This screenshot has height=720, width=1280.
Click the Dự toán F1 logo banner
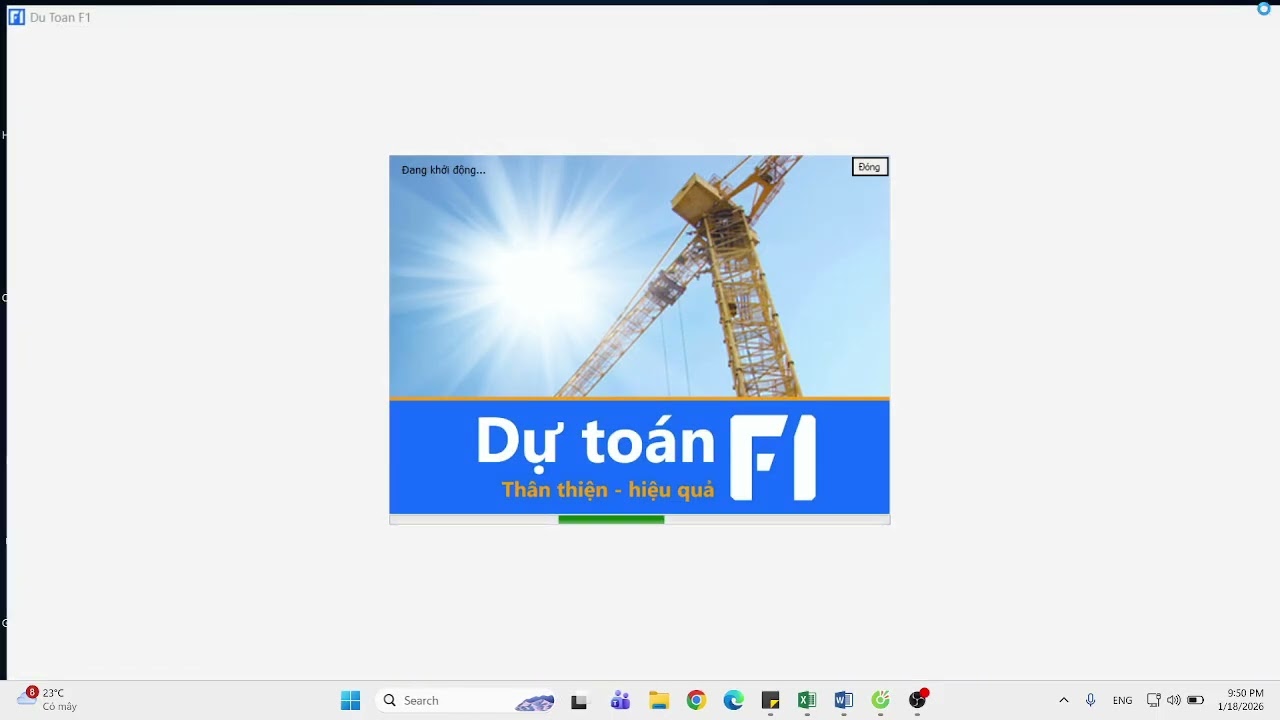[639, 457]
